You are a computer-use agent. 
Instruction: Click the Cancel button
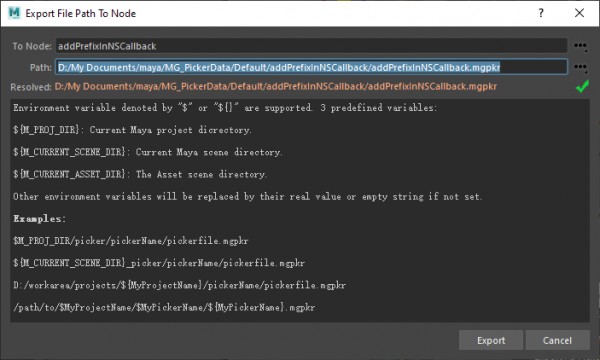(x=557, y=340)
